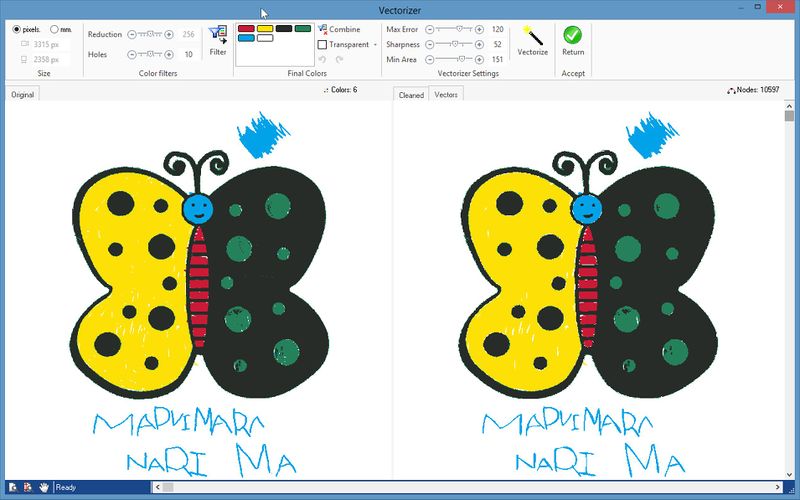Click the green Return checkmark icon

(573, 36)
